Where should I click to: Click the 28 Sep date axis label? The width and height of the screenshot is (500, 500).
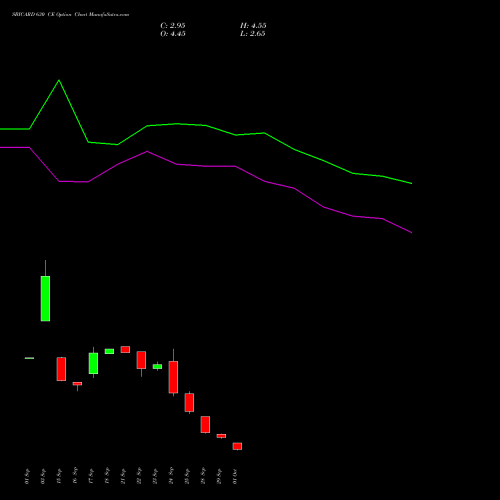point(203,476)
